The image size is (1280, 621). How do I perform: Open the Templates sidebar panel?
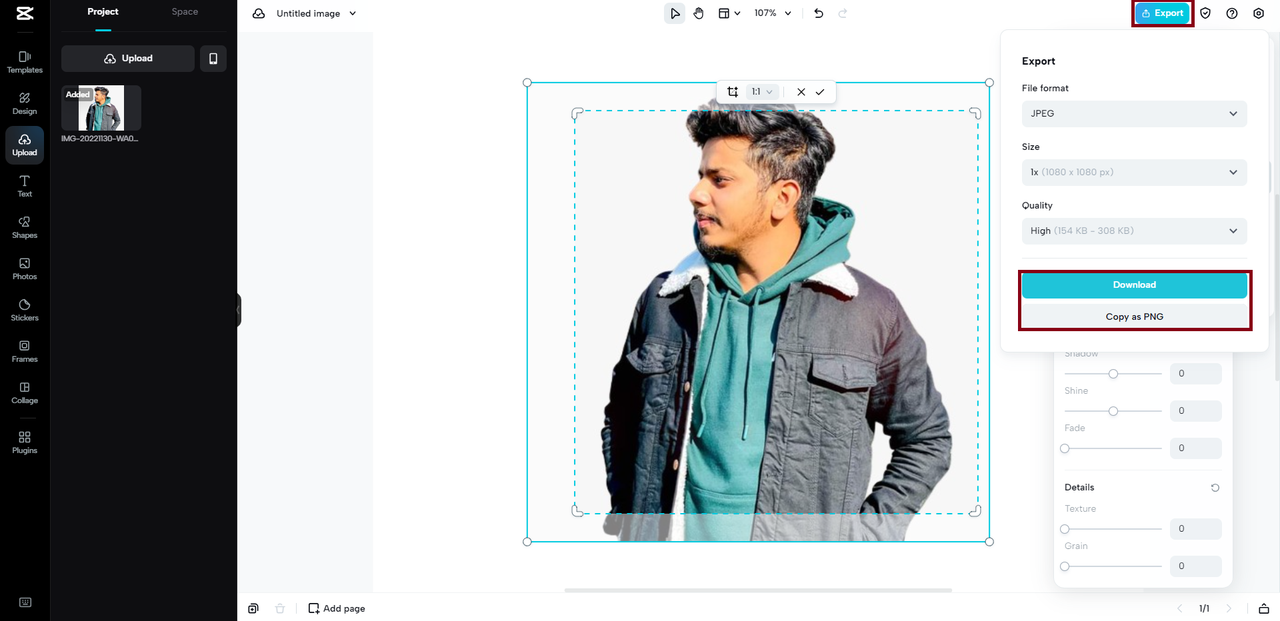pos(25,62)
